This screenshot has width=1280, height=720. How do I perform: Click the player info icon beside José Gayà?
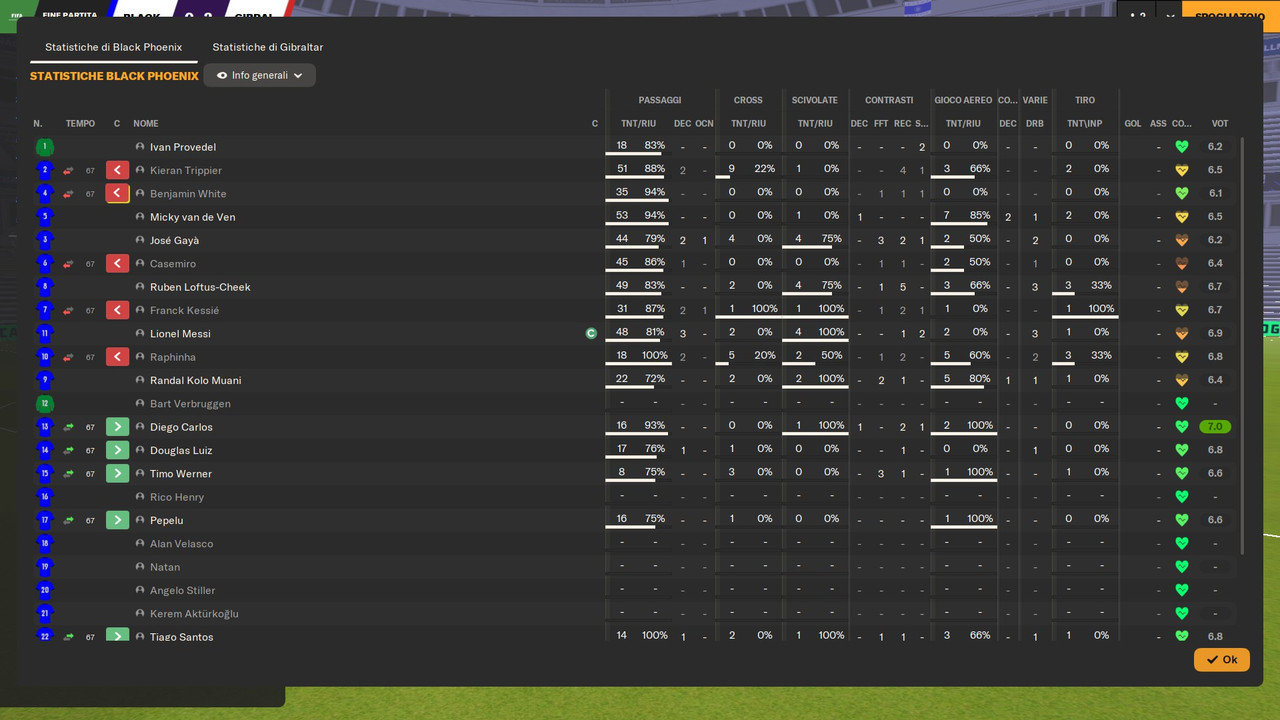[x=140, y=240]
